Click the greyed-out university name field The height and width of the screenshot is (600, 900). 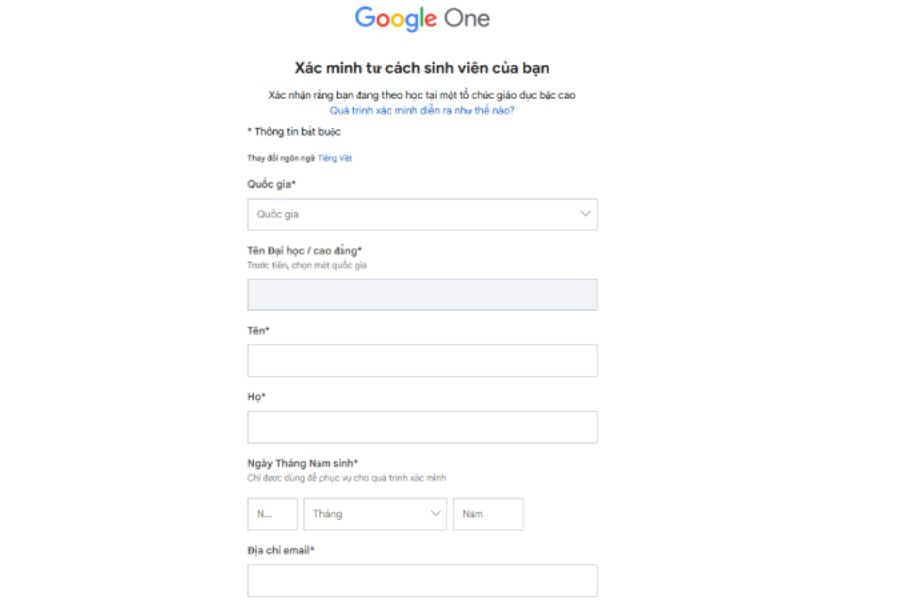(x=422, y=295)
